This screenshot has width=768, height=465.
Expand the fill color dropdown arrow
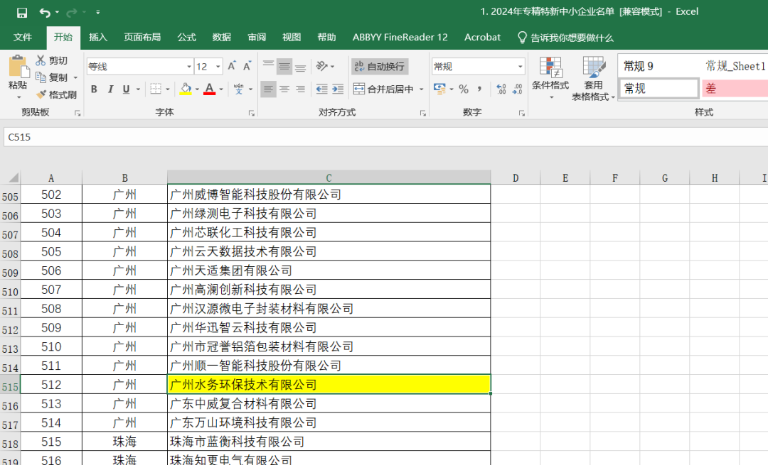click(197, 90)
